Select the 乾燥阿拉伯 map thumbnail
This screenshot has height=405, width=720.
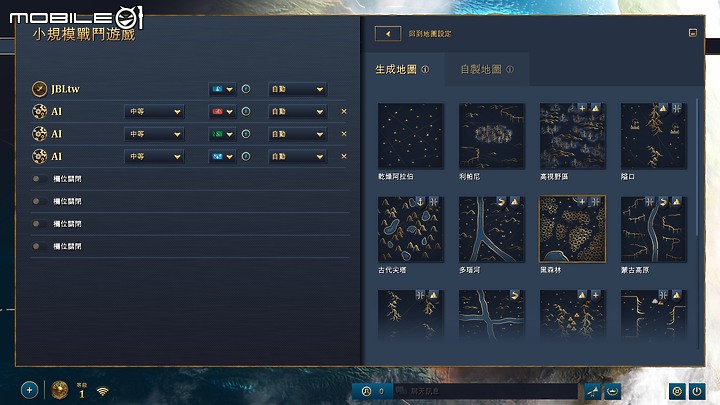coord(411,136)
